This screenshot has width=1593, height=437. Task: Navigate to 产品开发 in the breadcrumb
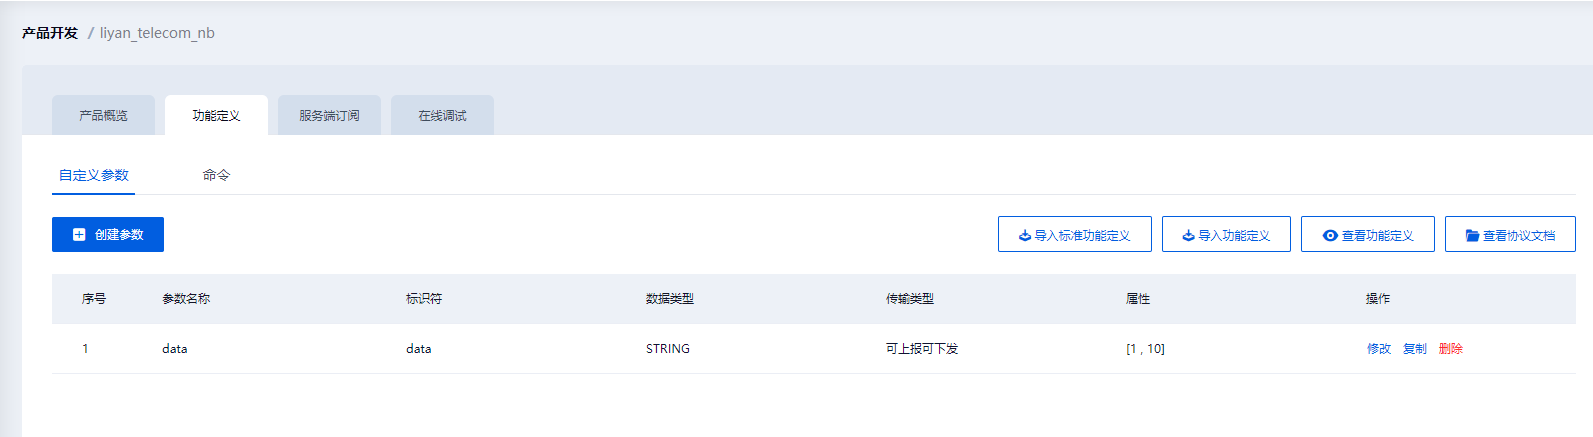tap(50, 33)
